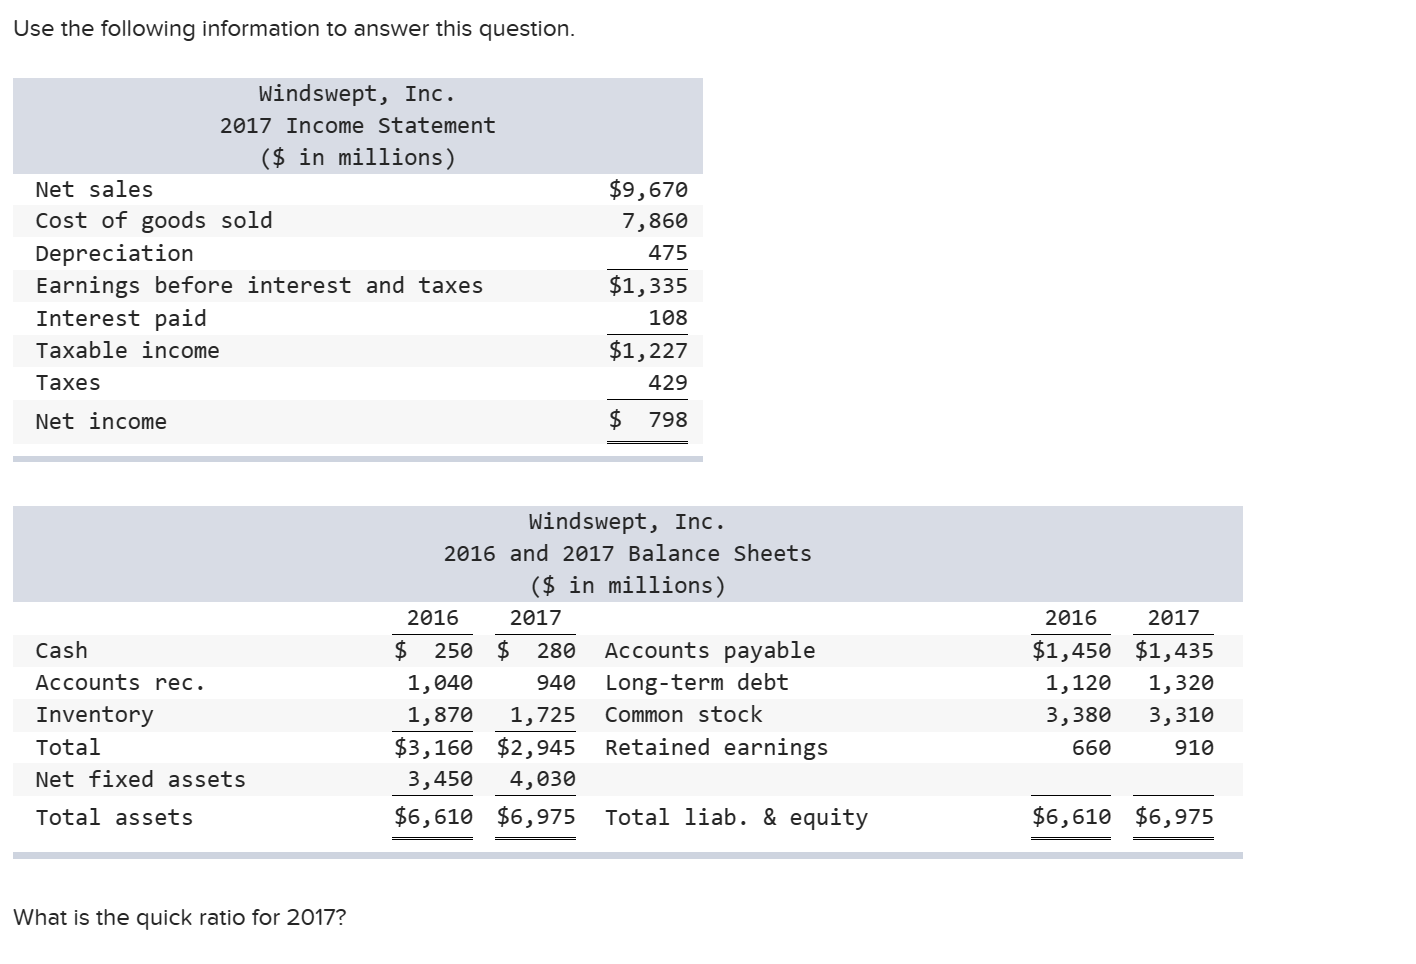Click the Taxable income label

click(x=127, y=351)
